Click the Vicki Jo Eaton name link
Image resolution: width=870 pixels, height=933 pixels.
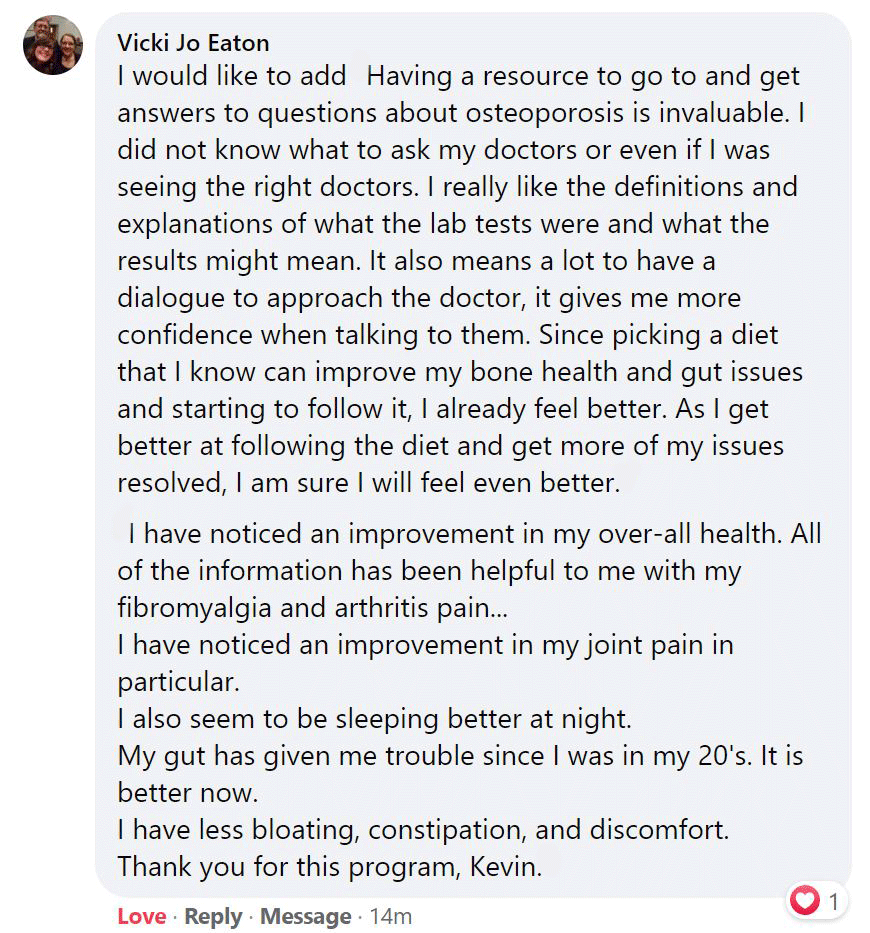click(193, 43)
